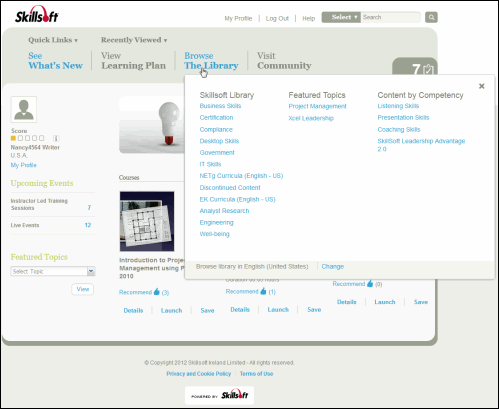The width and height of the screenshot is (499, 409).
Task: Expand the Quick Links menu
Action: pos(53,40)
